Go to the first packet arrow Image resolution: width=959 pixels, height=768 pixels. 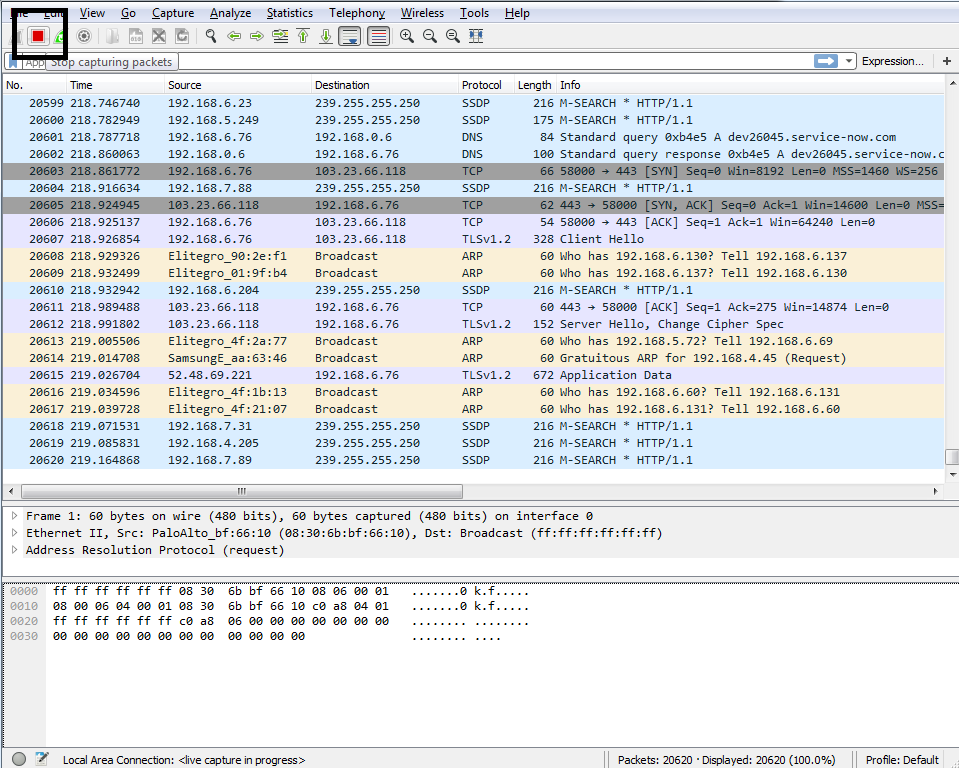(x=302, y=36)
